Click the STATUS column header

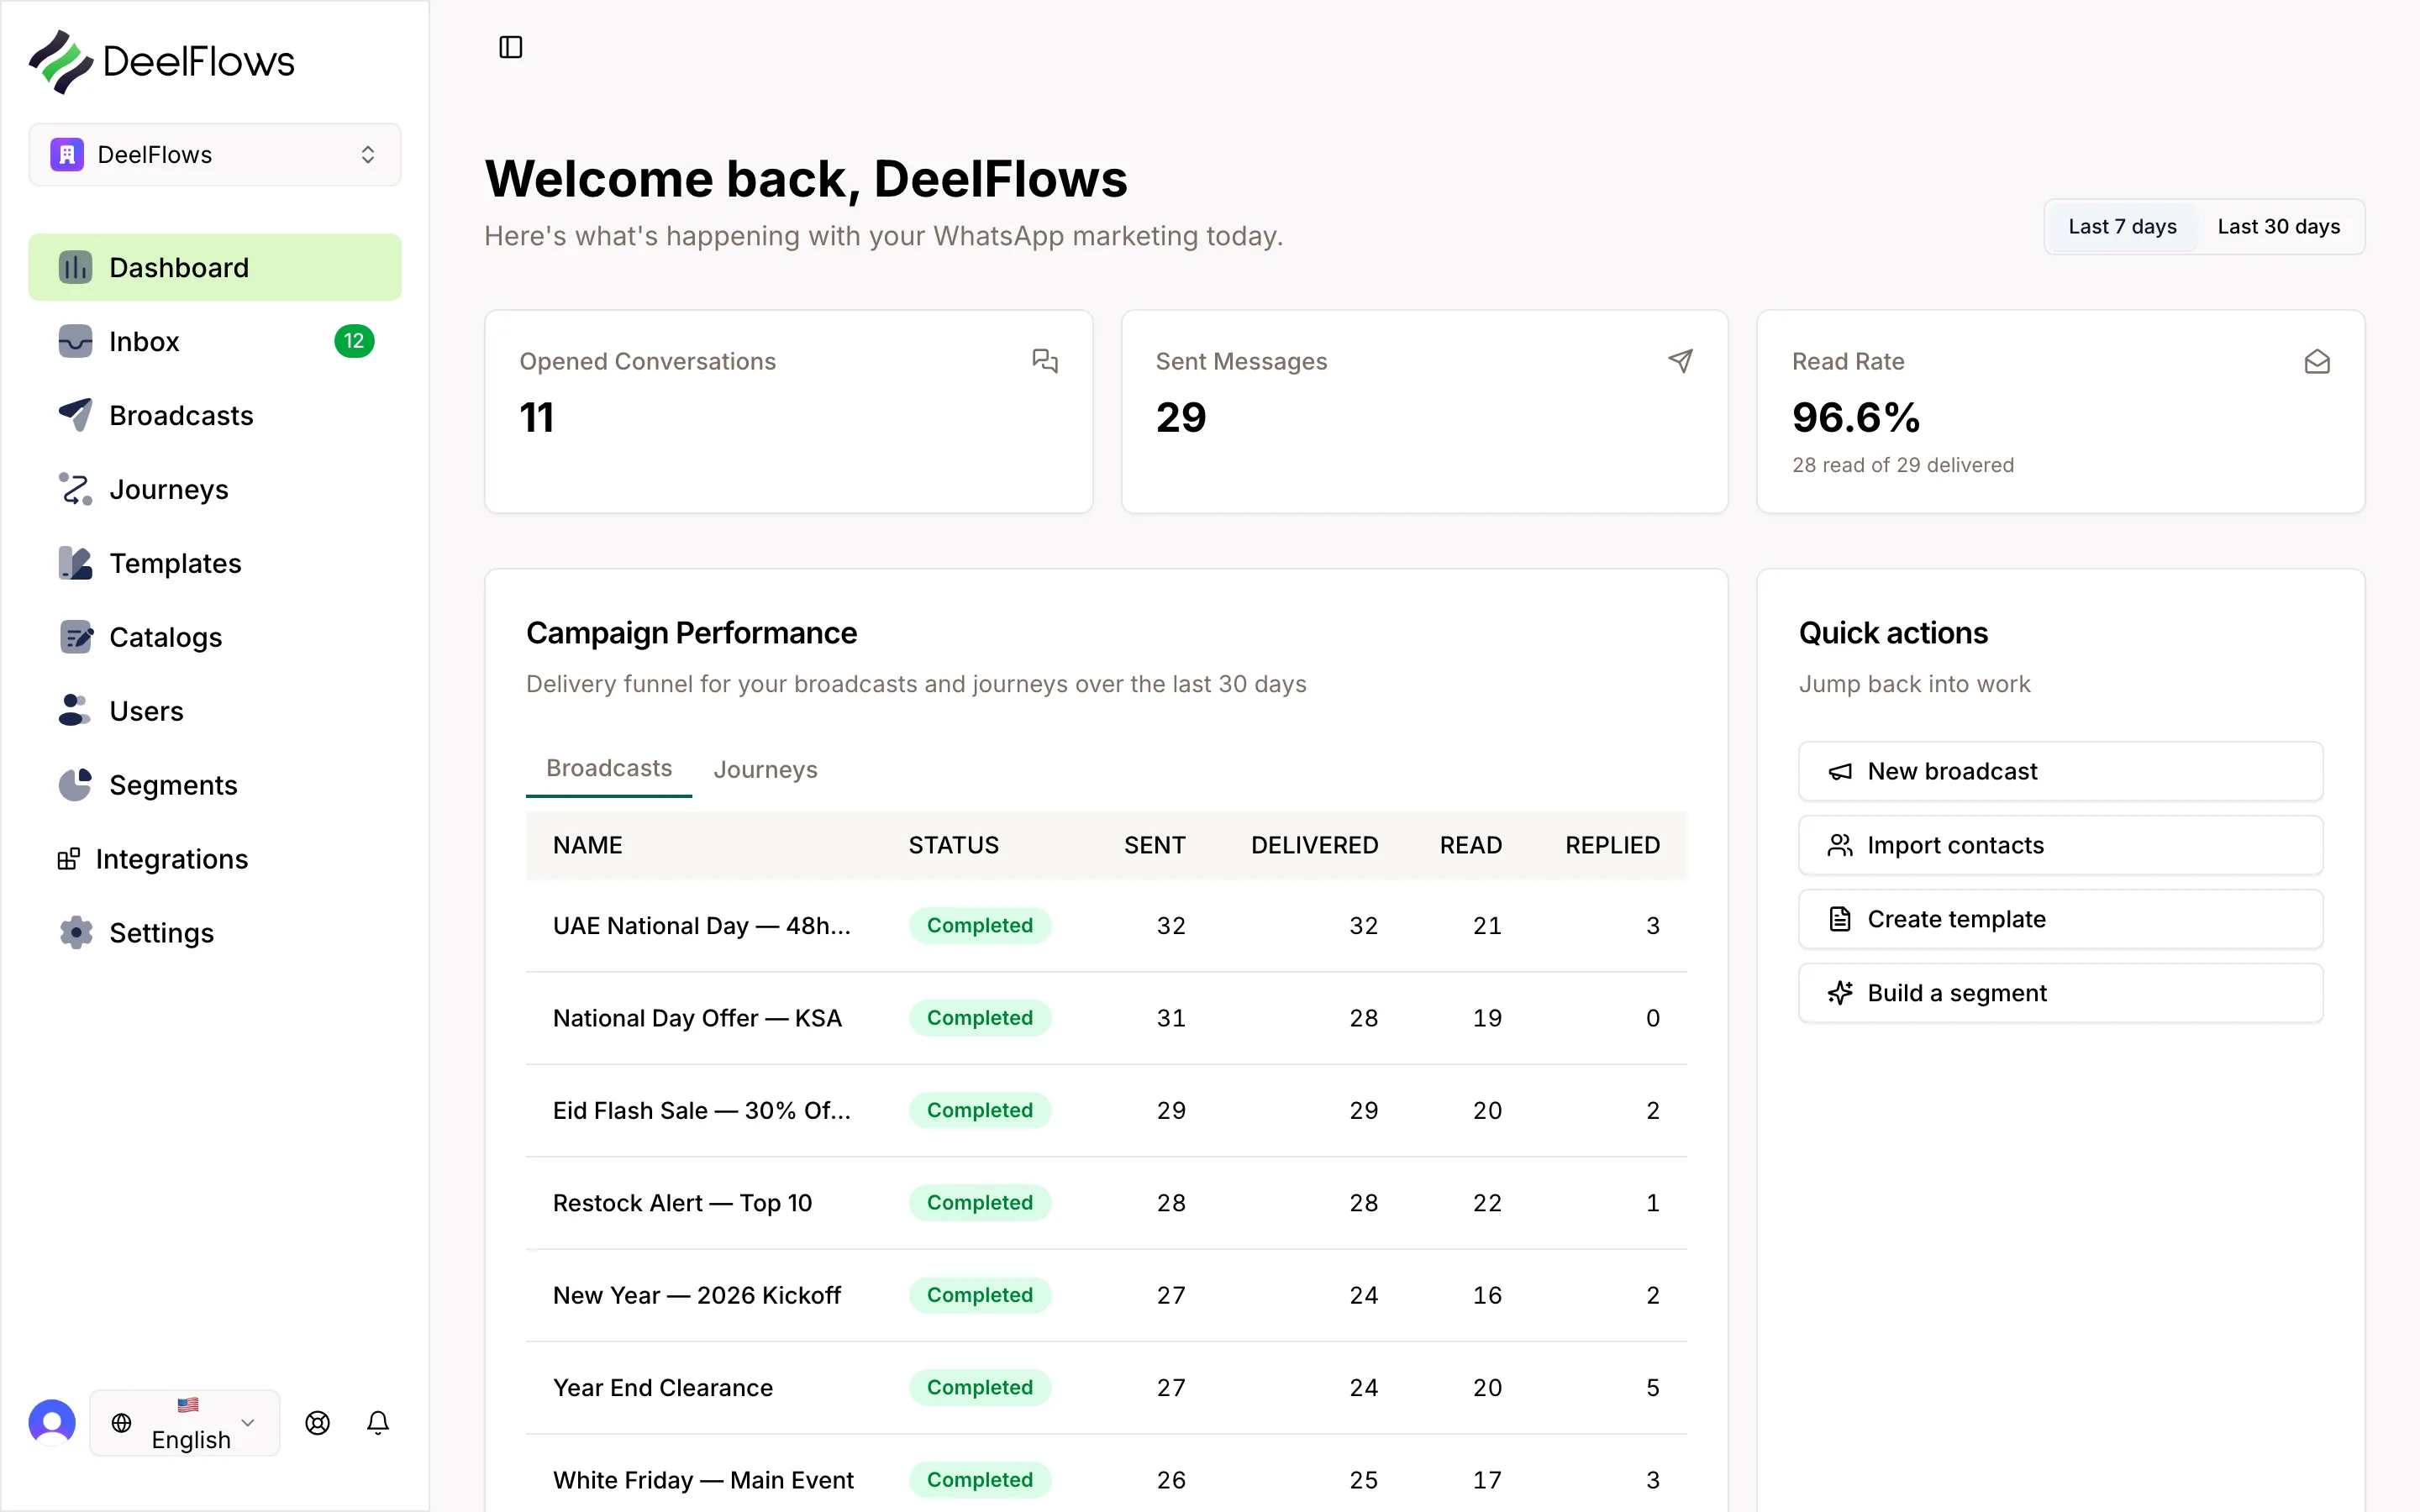point(954,846)
